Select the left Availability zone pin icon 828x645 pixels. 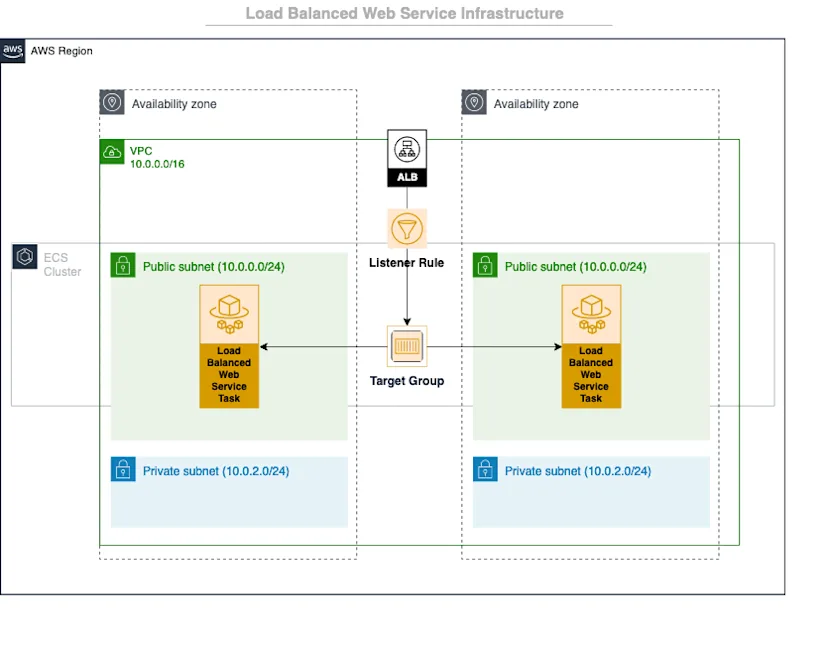click(x=111, y=101)
